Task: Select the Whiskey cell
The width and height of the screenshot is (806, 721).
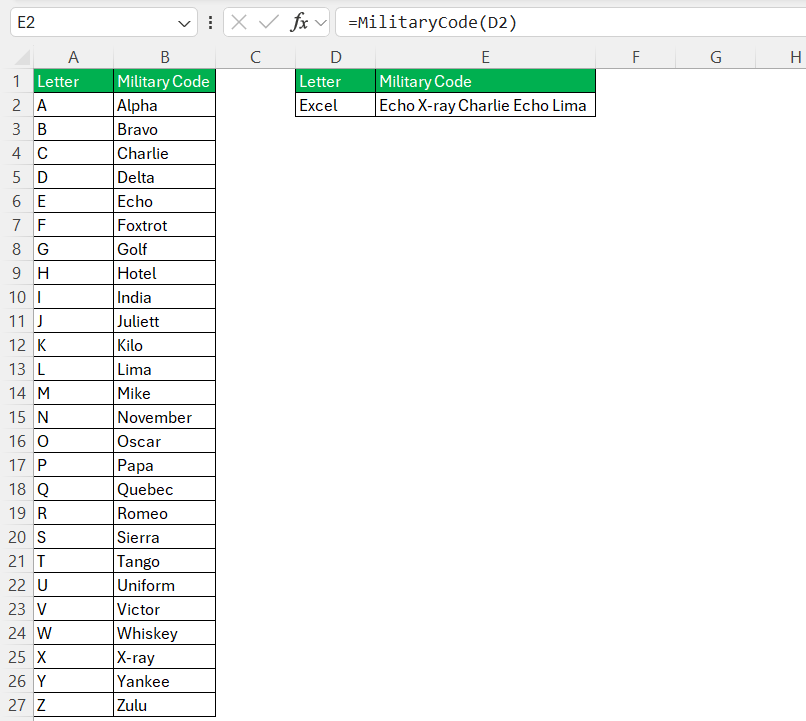Action: pos(164,633)
